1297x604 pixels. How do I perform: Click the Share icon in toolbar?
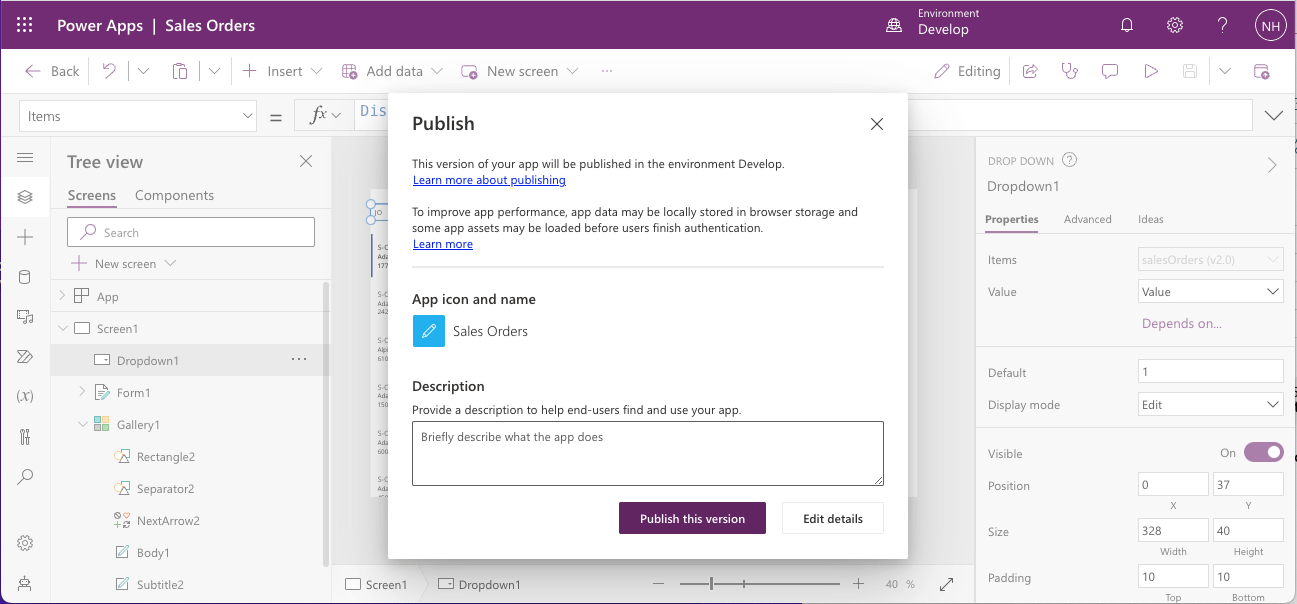(x=1030, y=71)
